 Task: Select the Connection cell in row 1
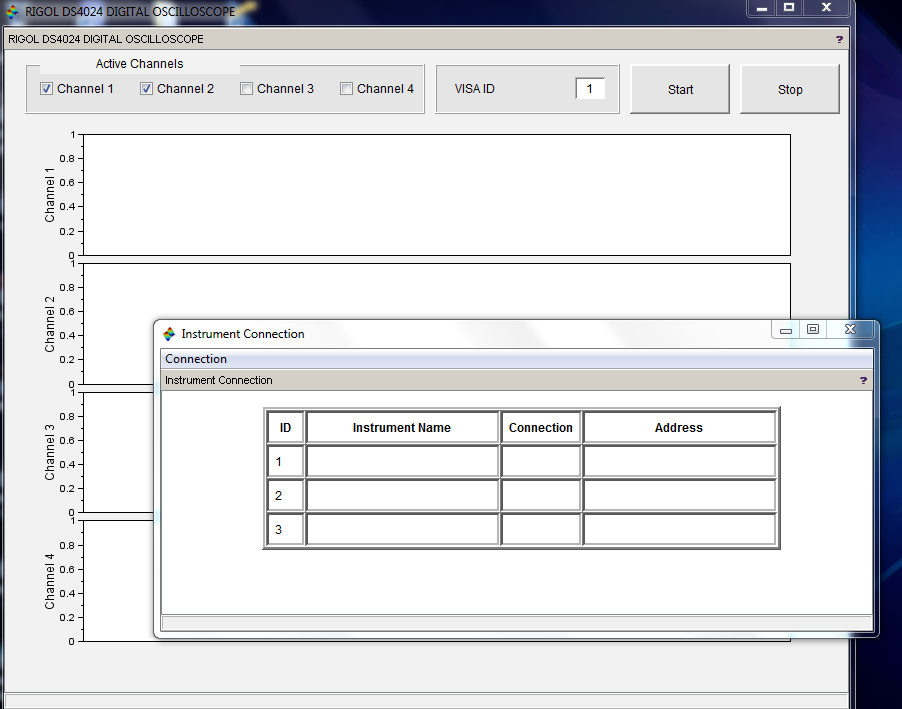[x=541, y=462]
